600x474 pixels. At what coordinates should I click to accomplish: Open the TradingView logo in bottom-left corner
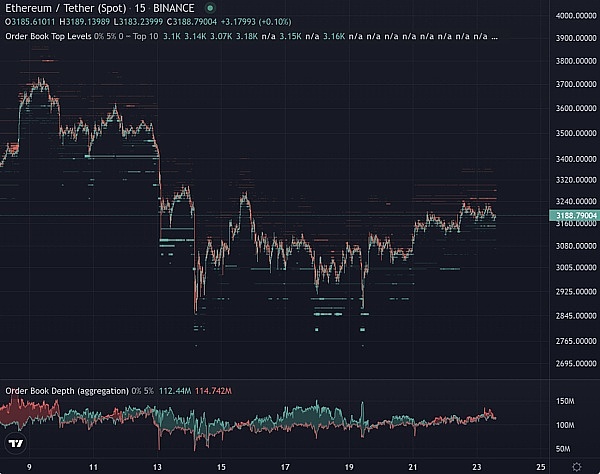point(15,443)
